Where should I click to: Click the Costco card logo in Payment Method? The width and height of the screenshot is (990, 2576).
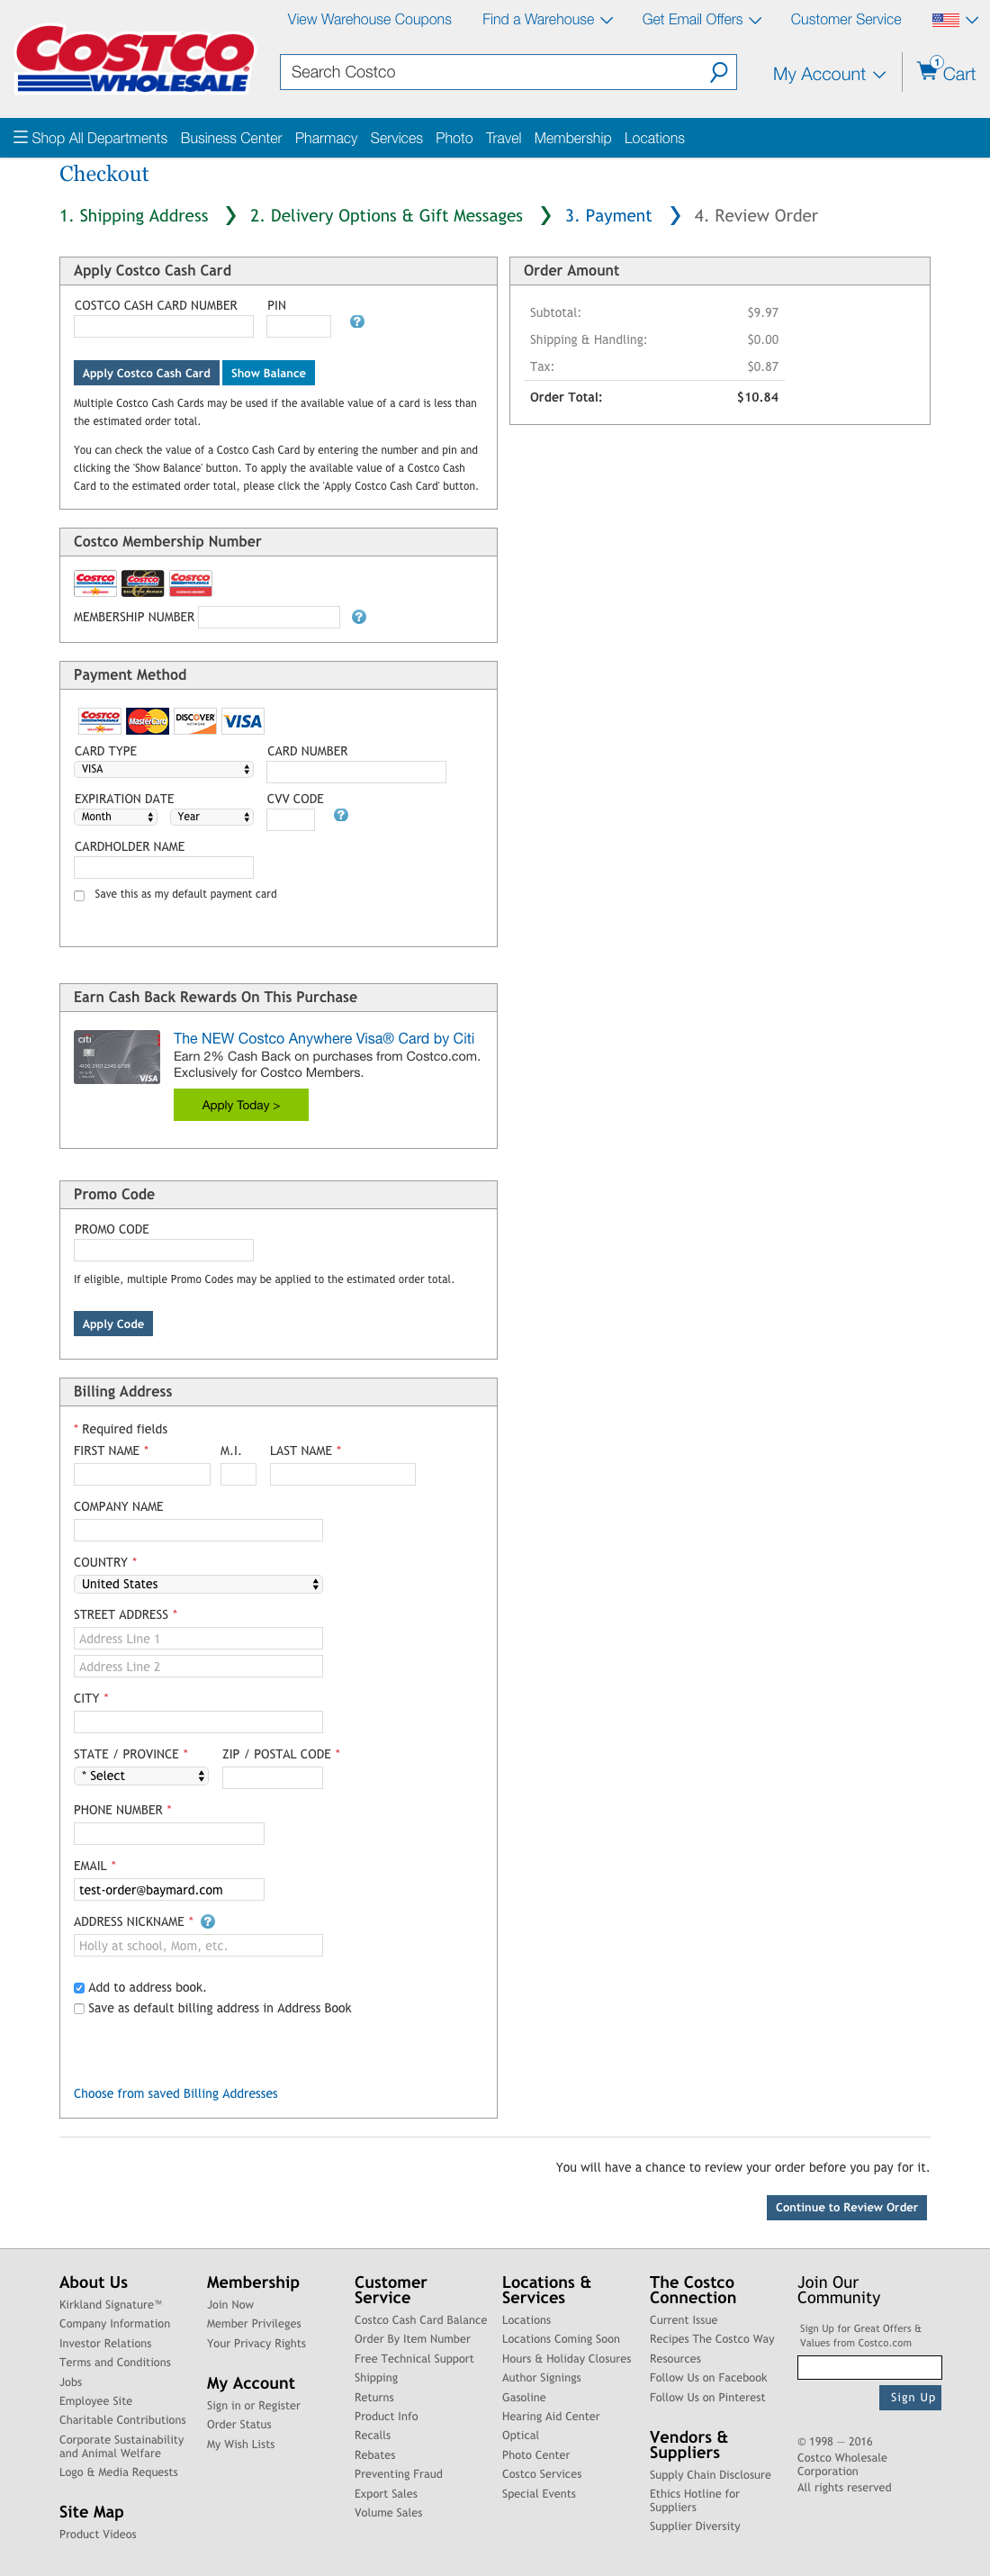(100, 721)
